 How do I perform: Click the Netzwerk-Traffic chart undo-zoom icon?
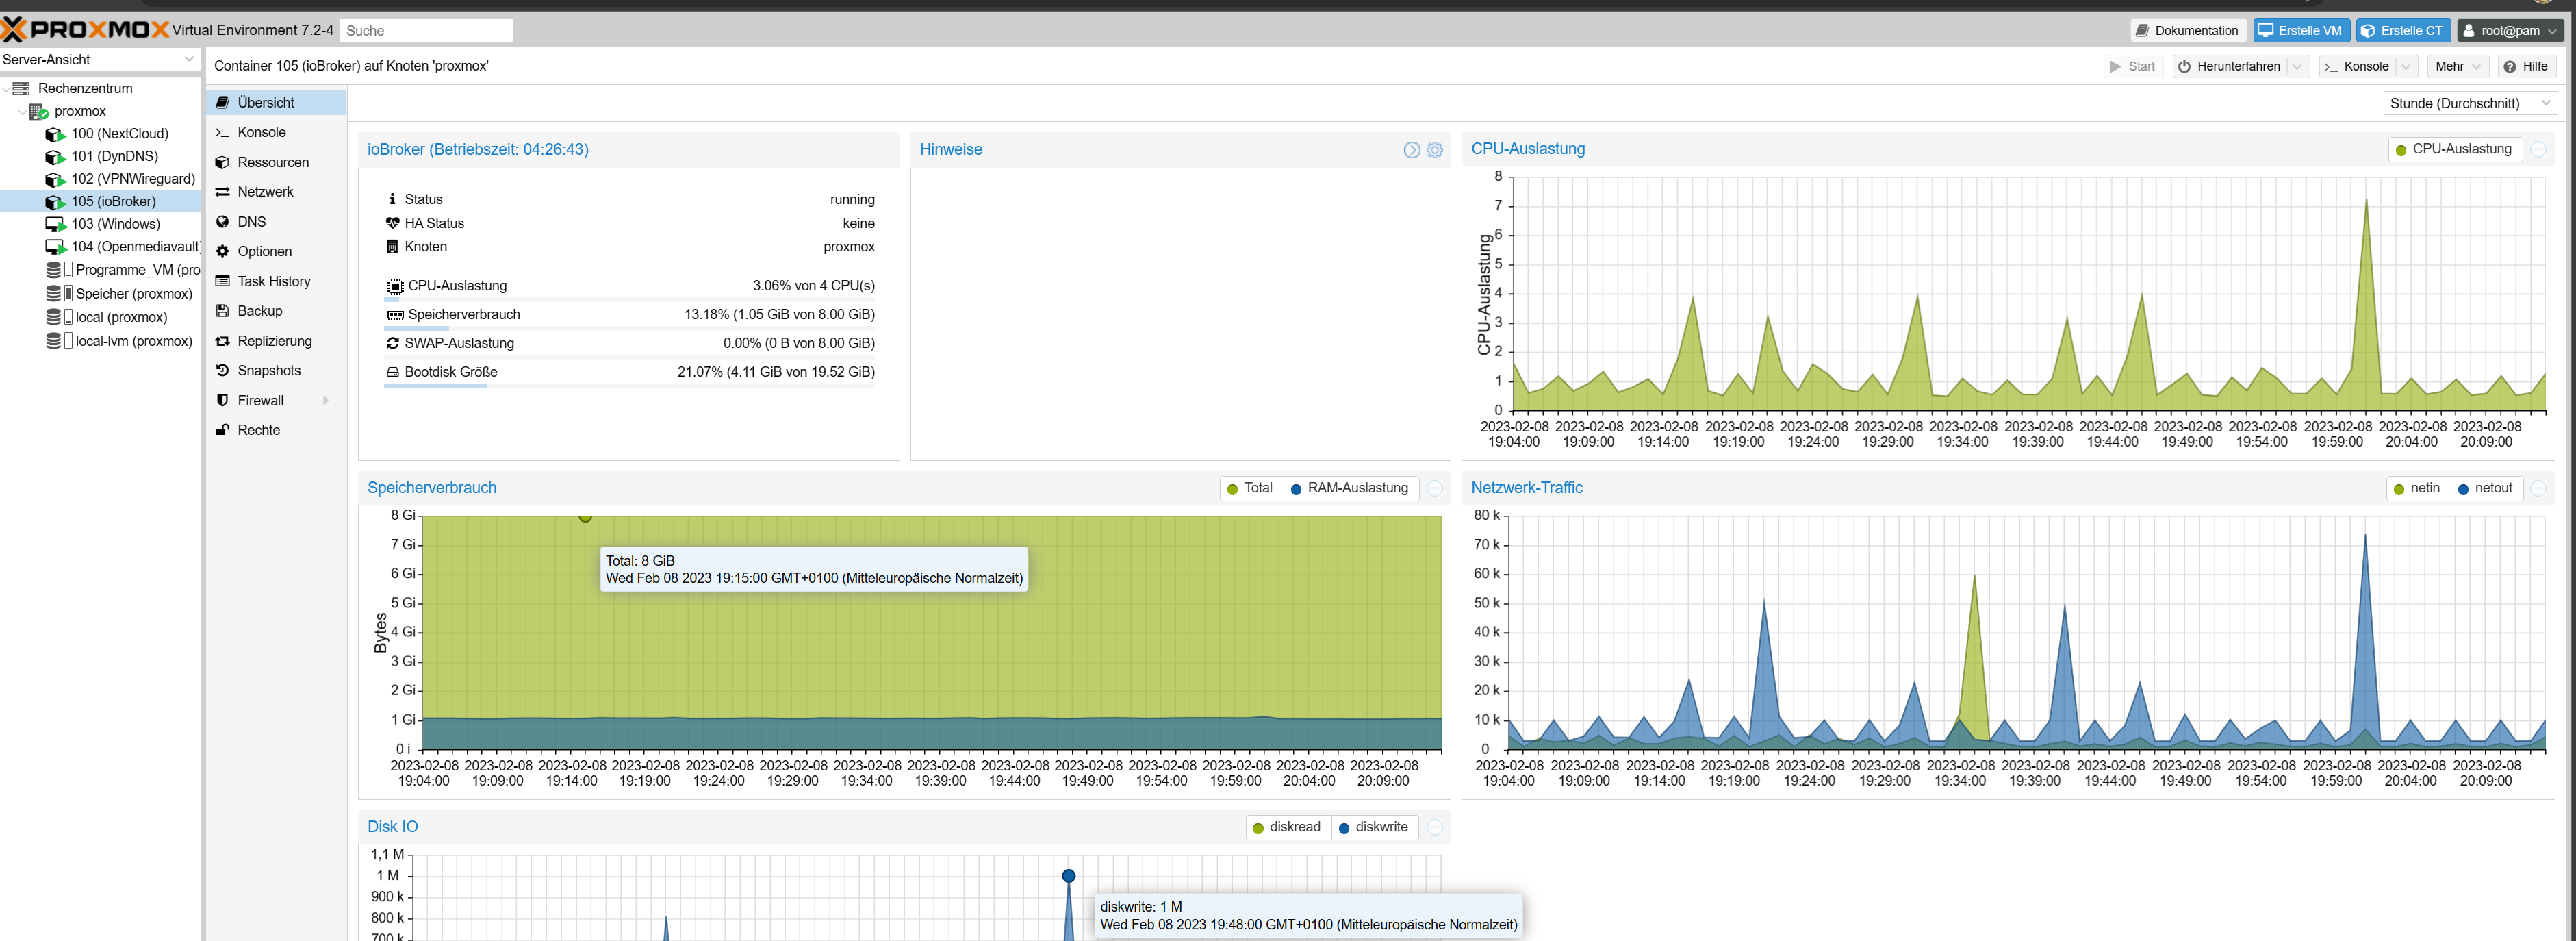pos(2538,488)
